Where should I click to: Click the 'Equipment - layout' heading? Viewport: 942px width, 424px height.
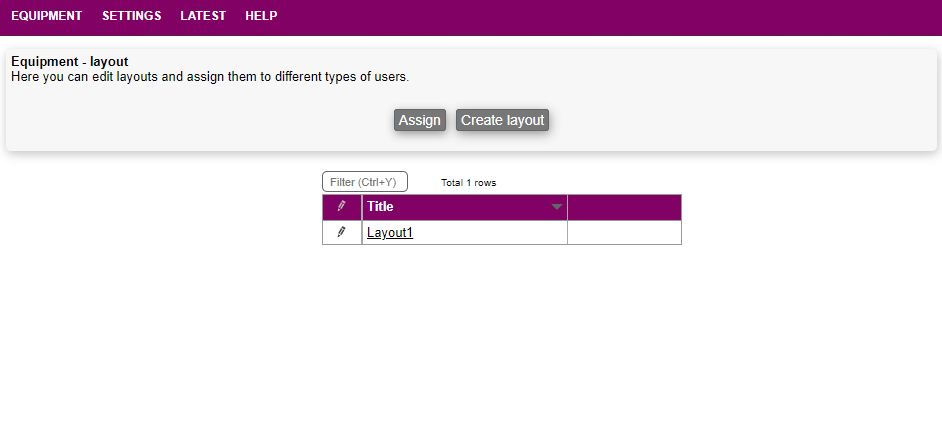coord(70,62)
